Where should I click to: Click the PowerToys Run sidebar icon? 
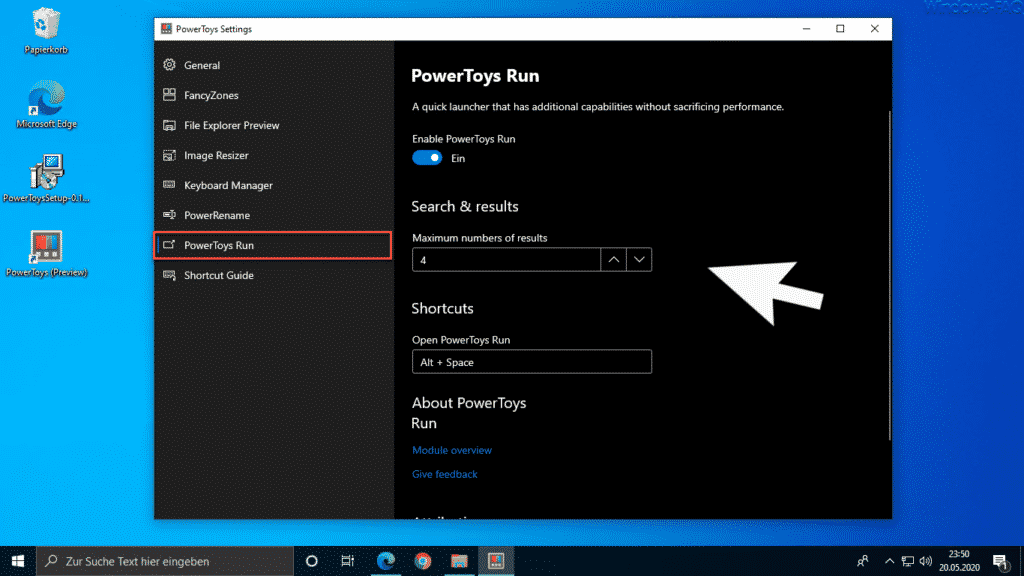click(170, 245)
